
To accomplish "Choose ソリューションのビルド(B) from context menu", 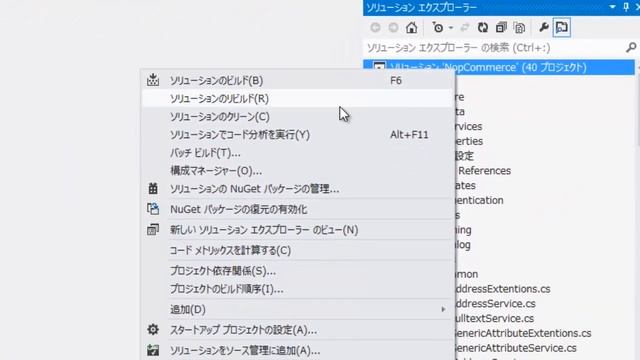I will coord(298,80).
